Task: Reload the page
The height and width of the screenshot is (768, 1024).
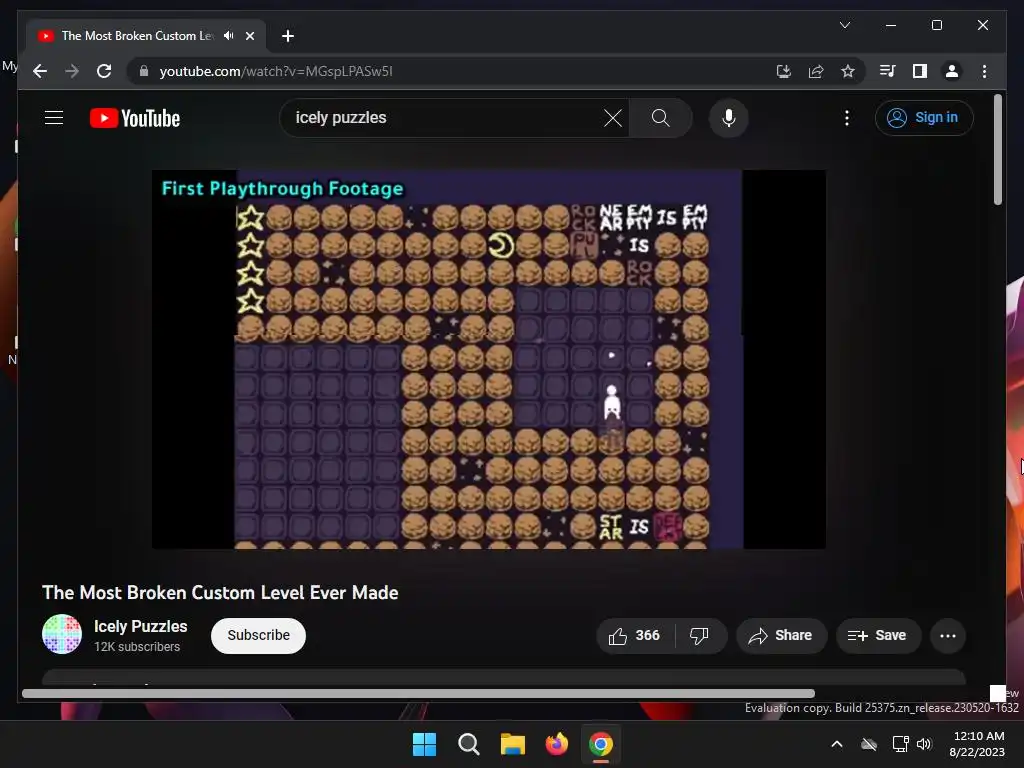Action: point(104,71)
